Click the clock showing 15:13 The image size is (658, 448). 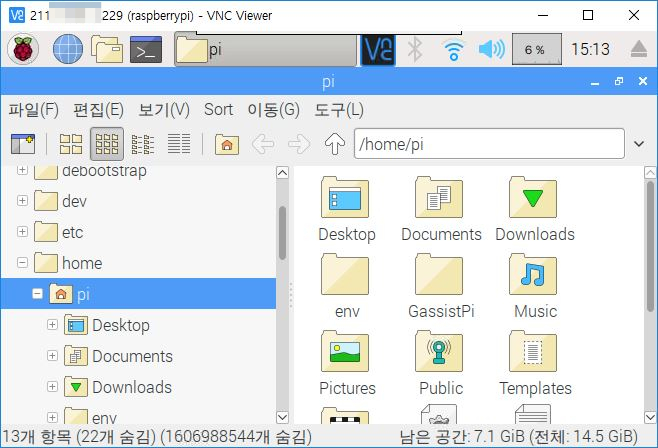590,49
